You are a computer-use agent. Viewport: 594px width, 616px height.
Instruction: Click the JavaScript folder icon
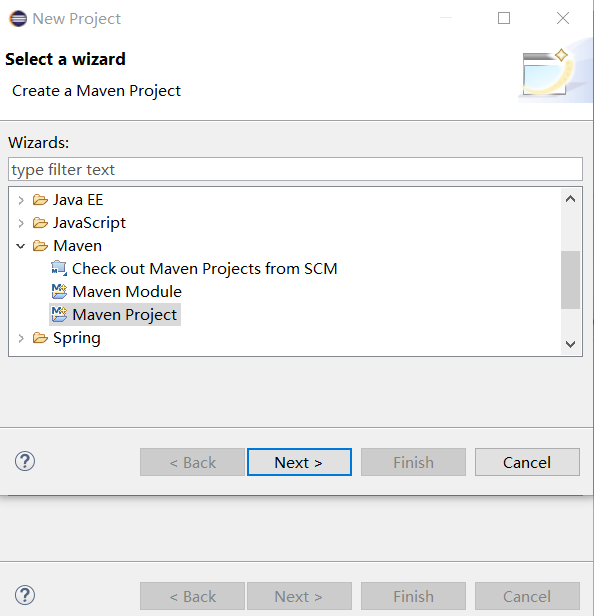coord(40,223)
